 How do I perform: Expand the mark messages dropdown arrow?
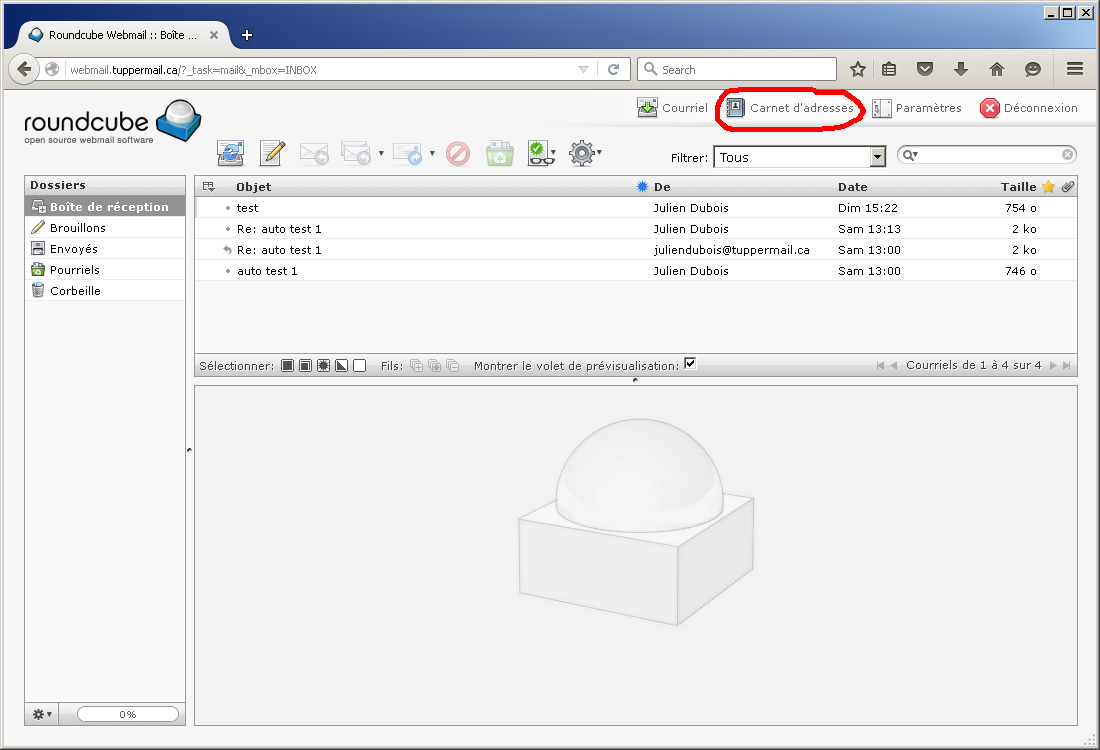[553, 154]
